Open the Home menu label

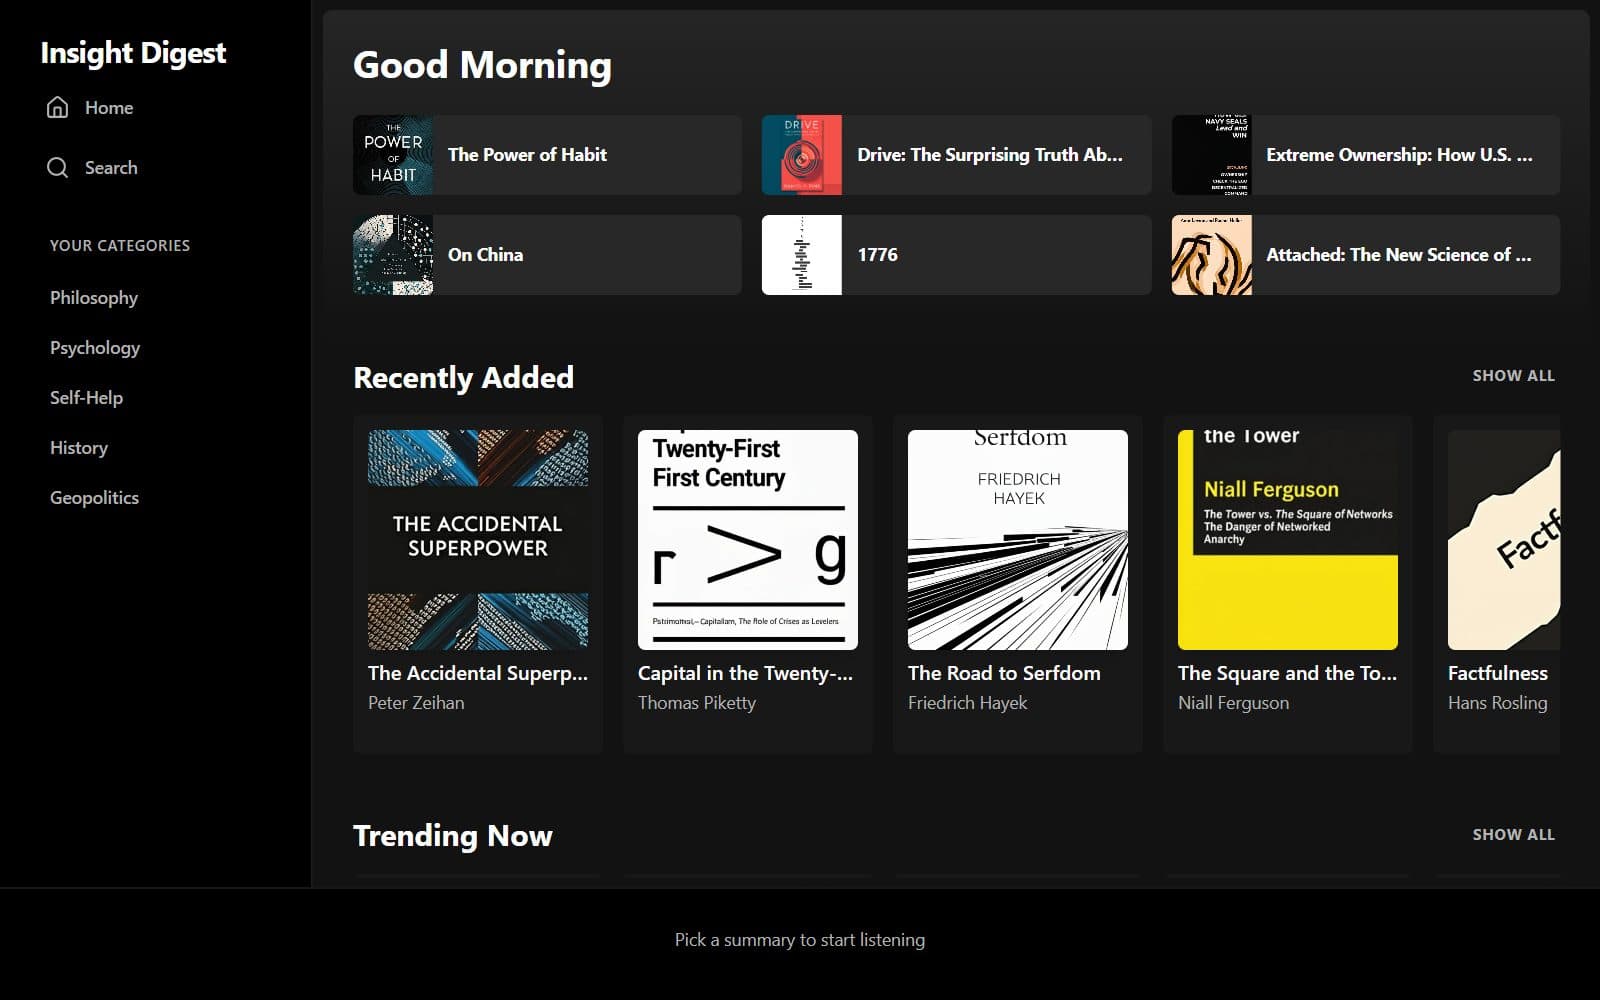click(x=109, y=107)
